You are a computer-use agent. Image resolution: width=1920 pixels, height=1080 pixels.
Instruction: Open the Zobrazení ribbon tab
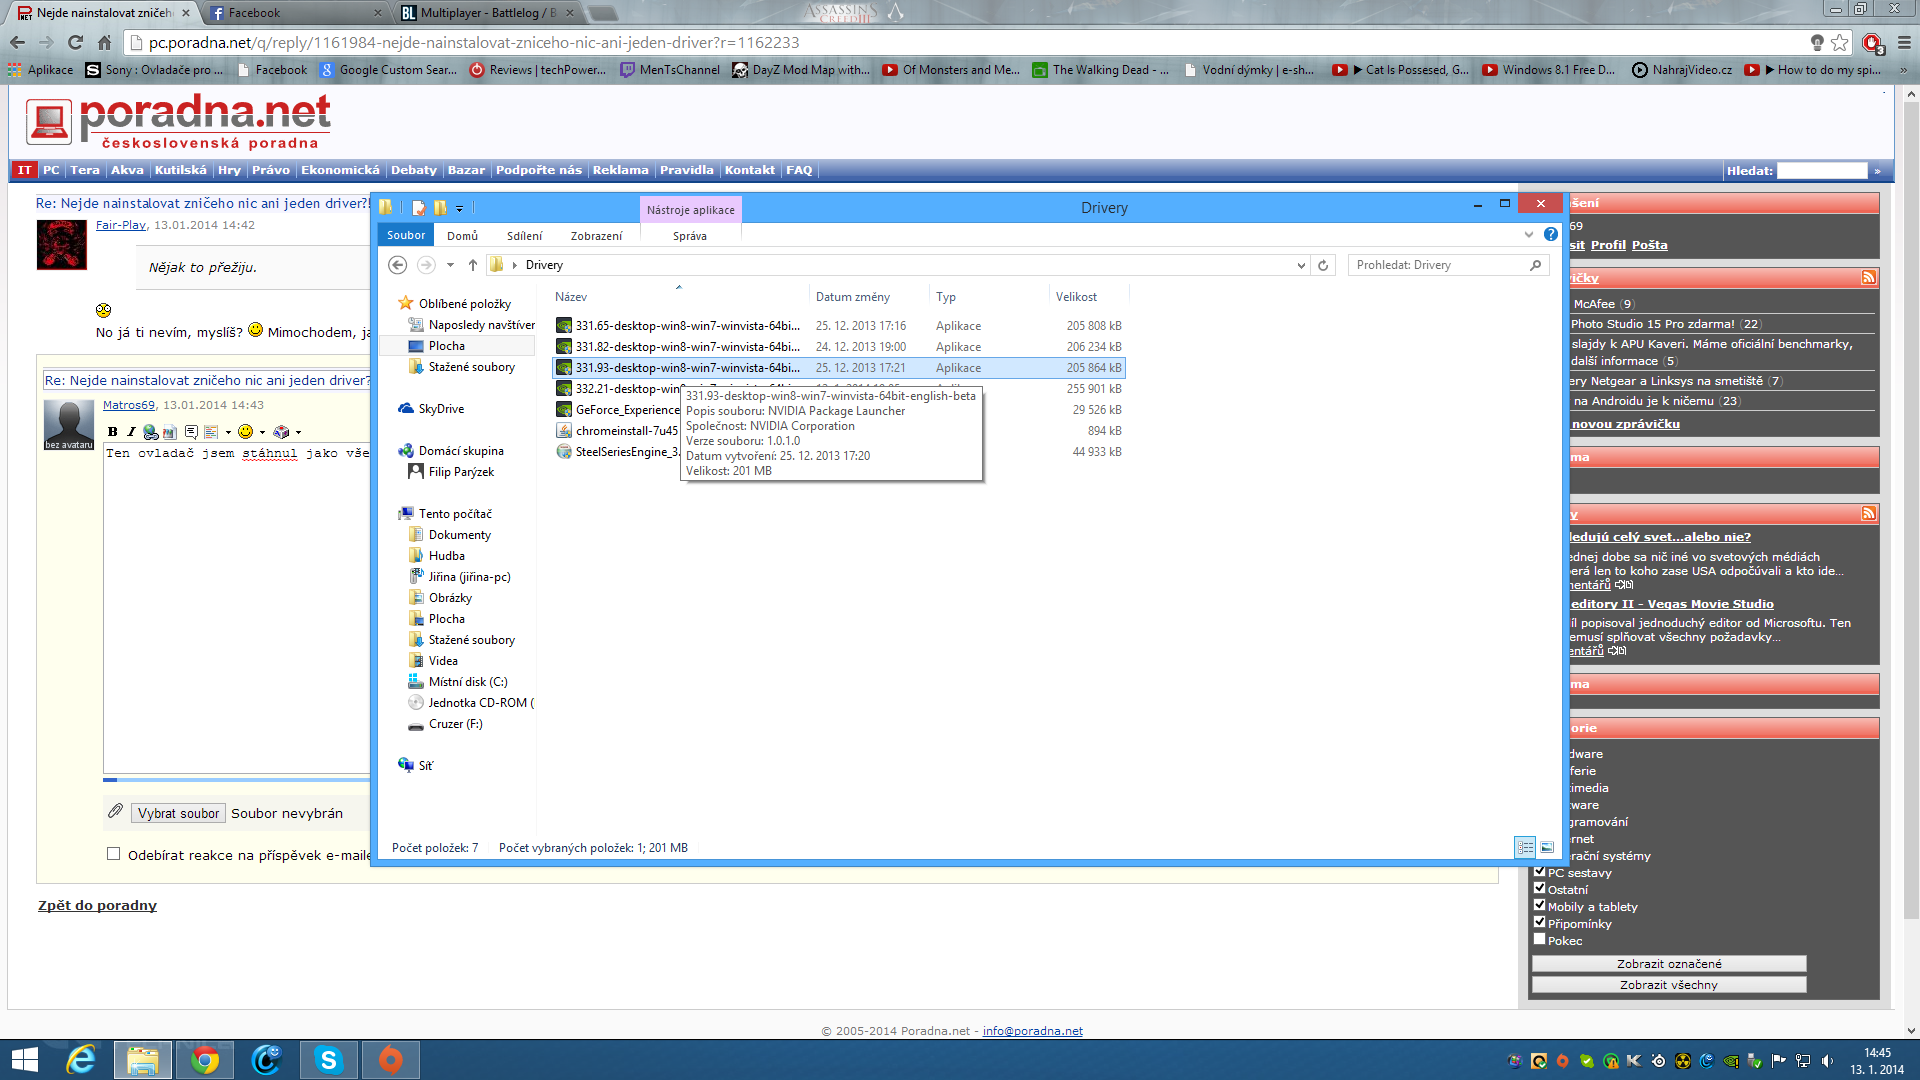click(596, 236)
